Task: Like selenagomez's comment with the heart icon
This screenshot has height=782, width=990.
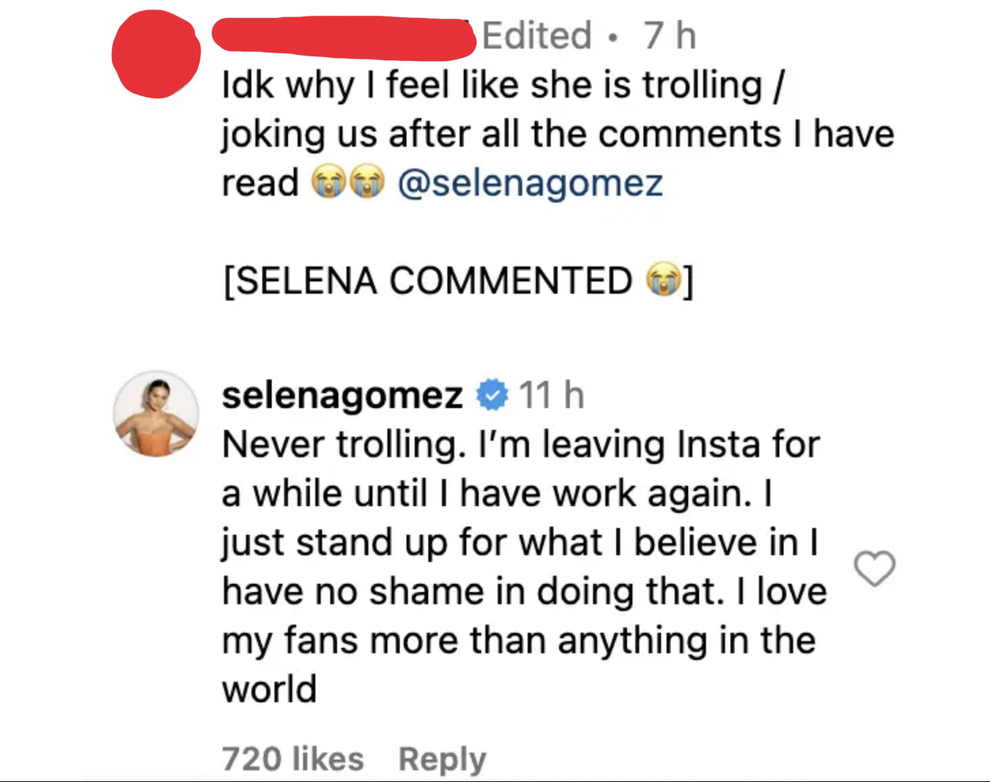Action: click(875, 569)
